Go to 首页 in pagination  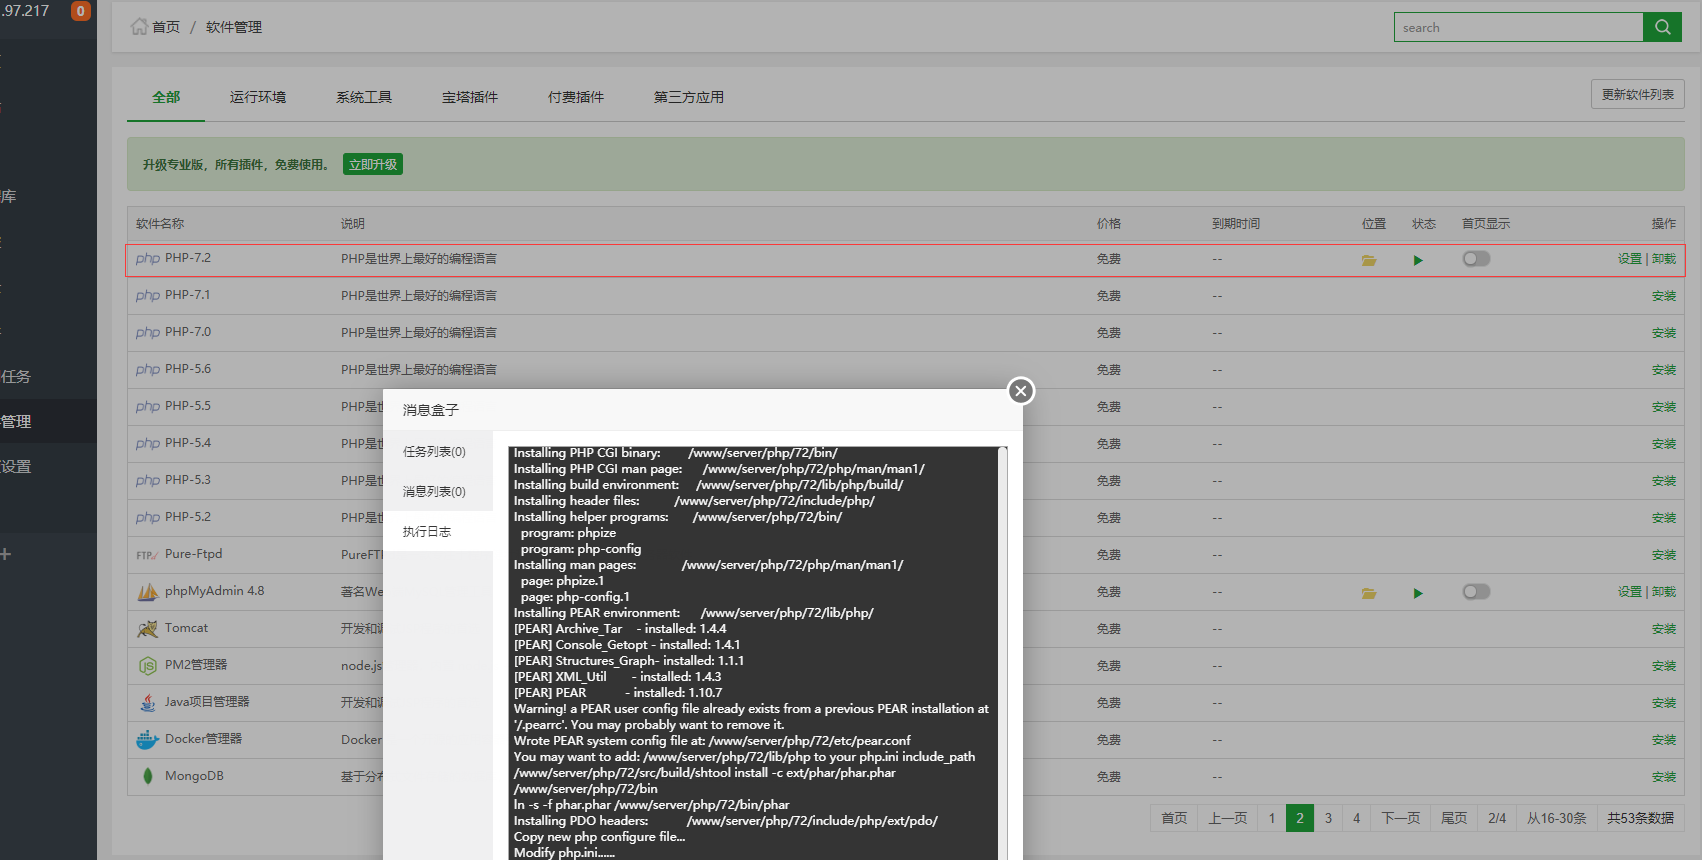pyautogui.click(x=1174, y=818)
